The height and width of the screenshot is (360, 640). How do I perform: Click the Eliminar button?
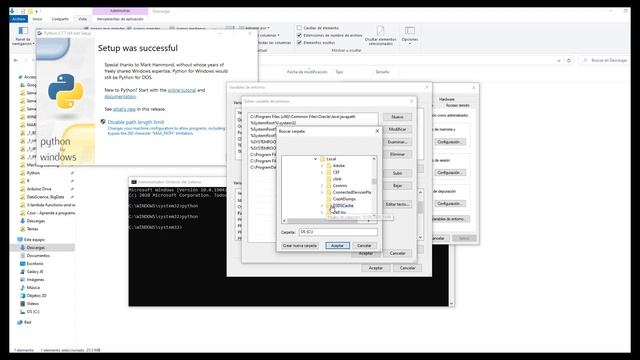coord(397,154)
